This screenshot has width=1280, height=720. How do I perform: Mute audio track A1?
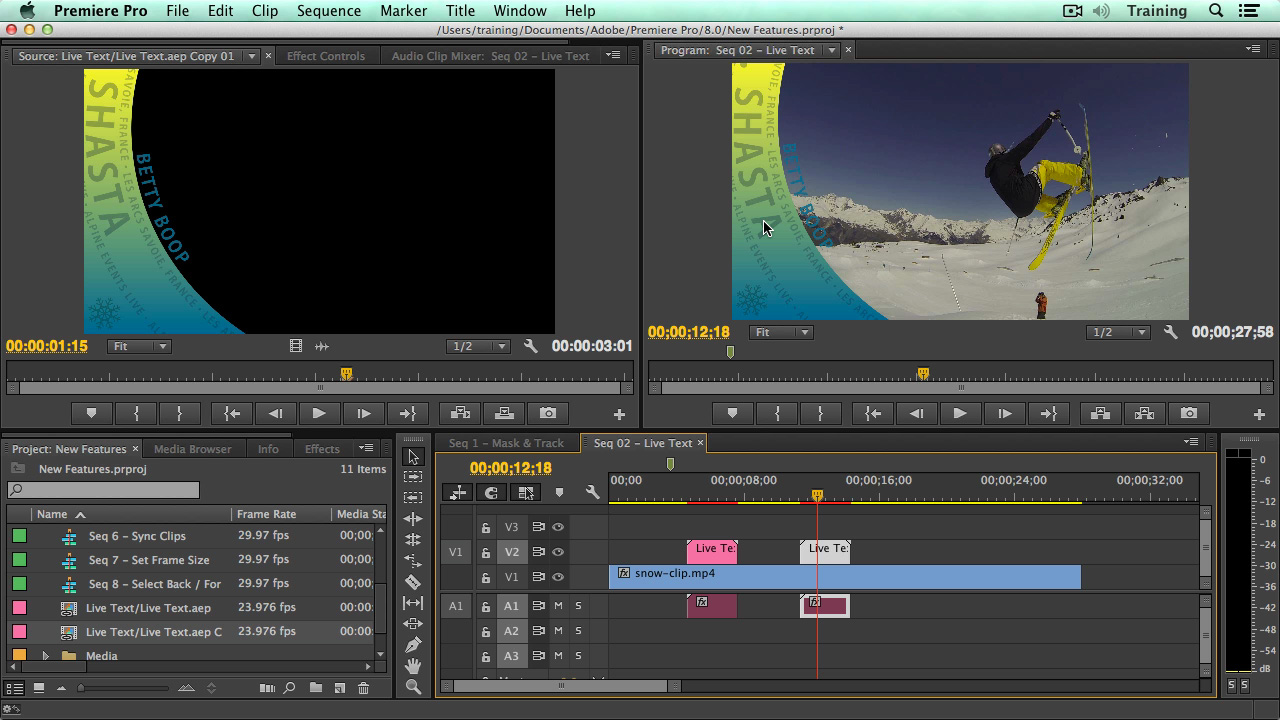(x=558, y=606)
